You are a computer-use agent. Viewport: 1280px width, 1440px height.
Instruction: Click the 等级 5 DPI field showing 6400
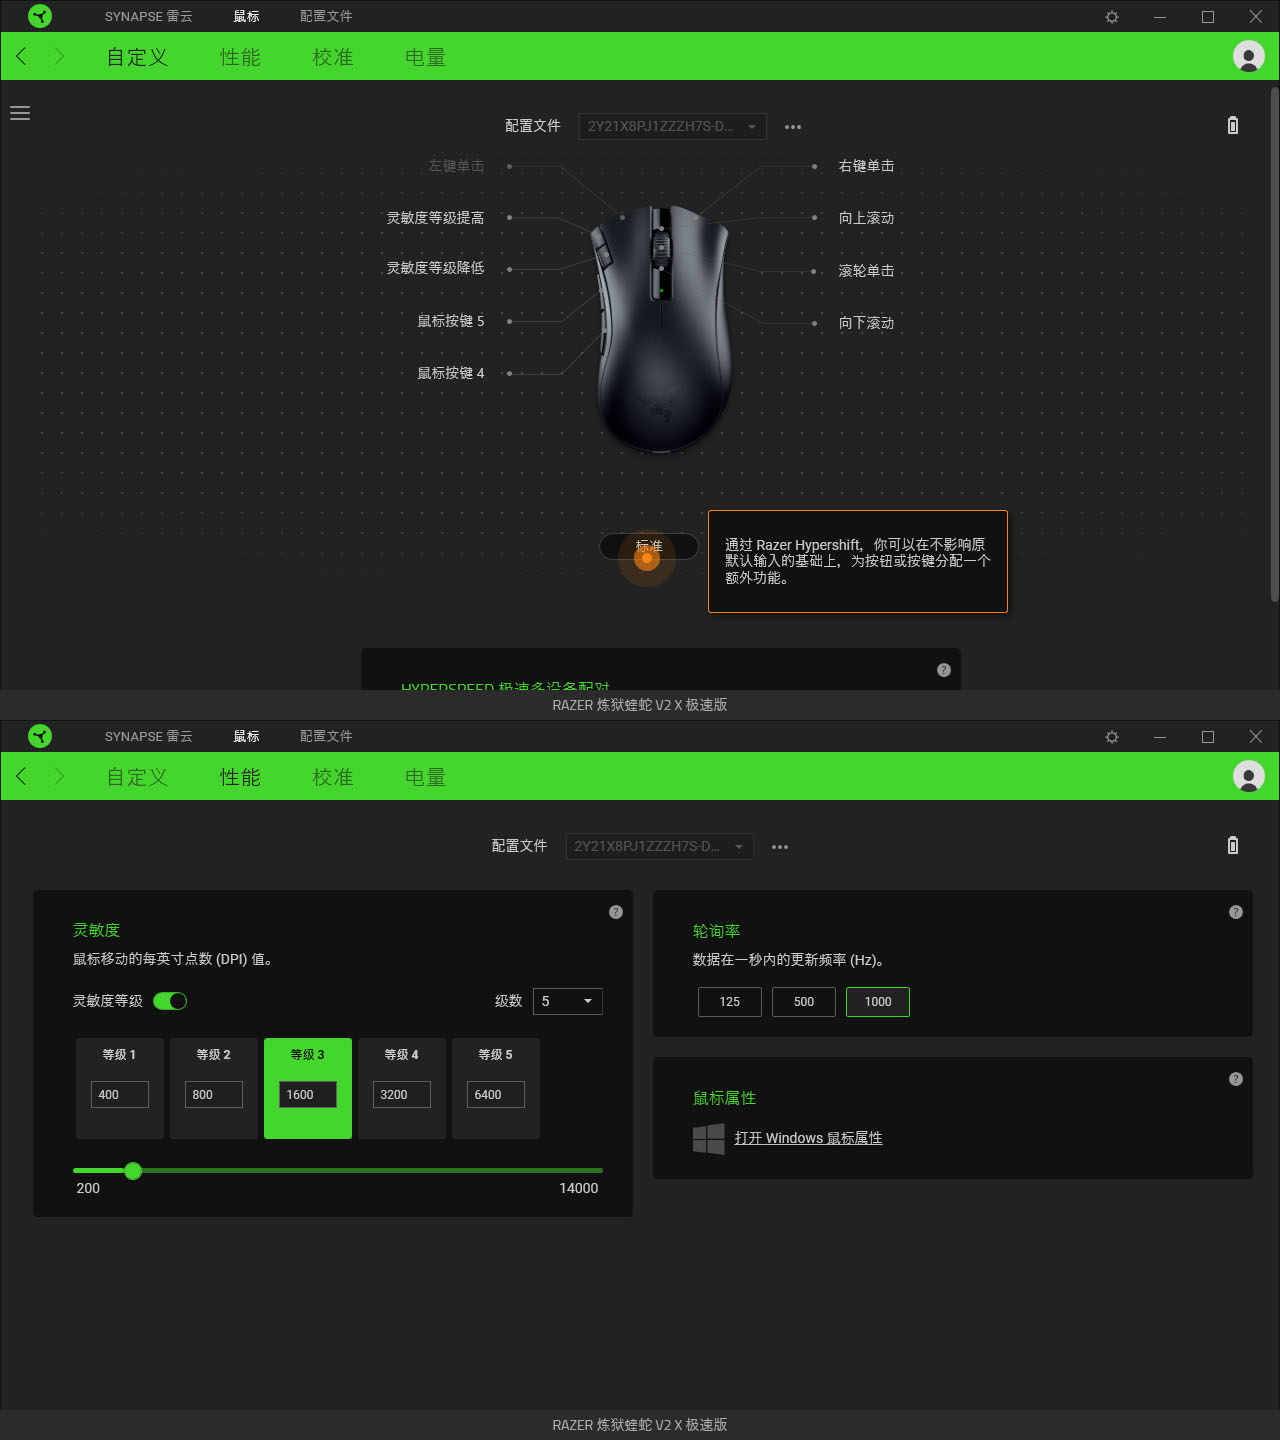(496, 1095)
